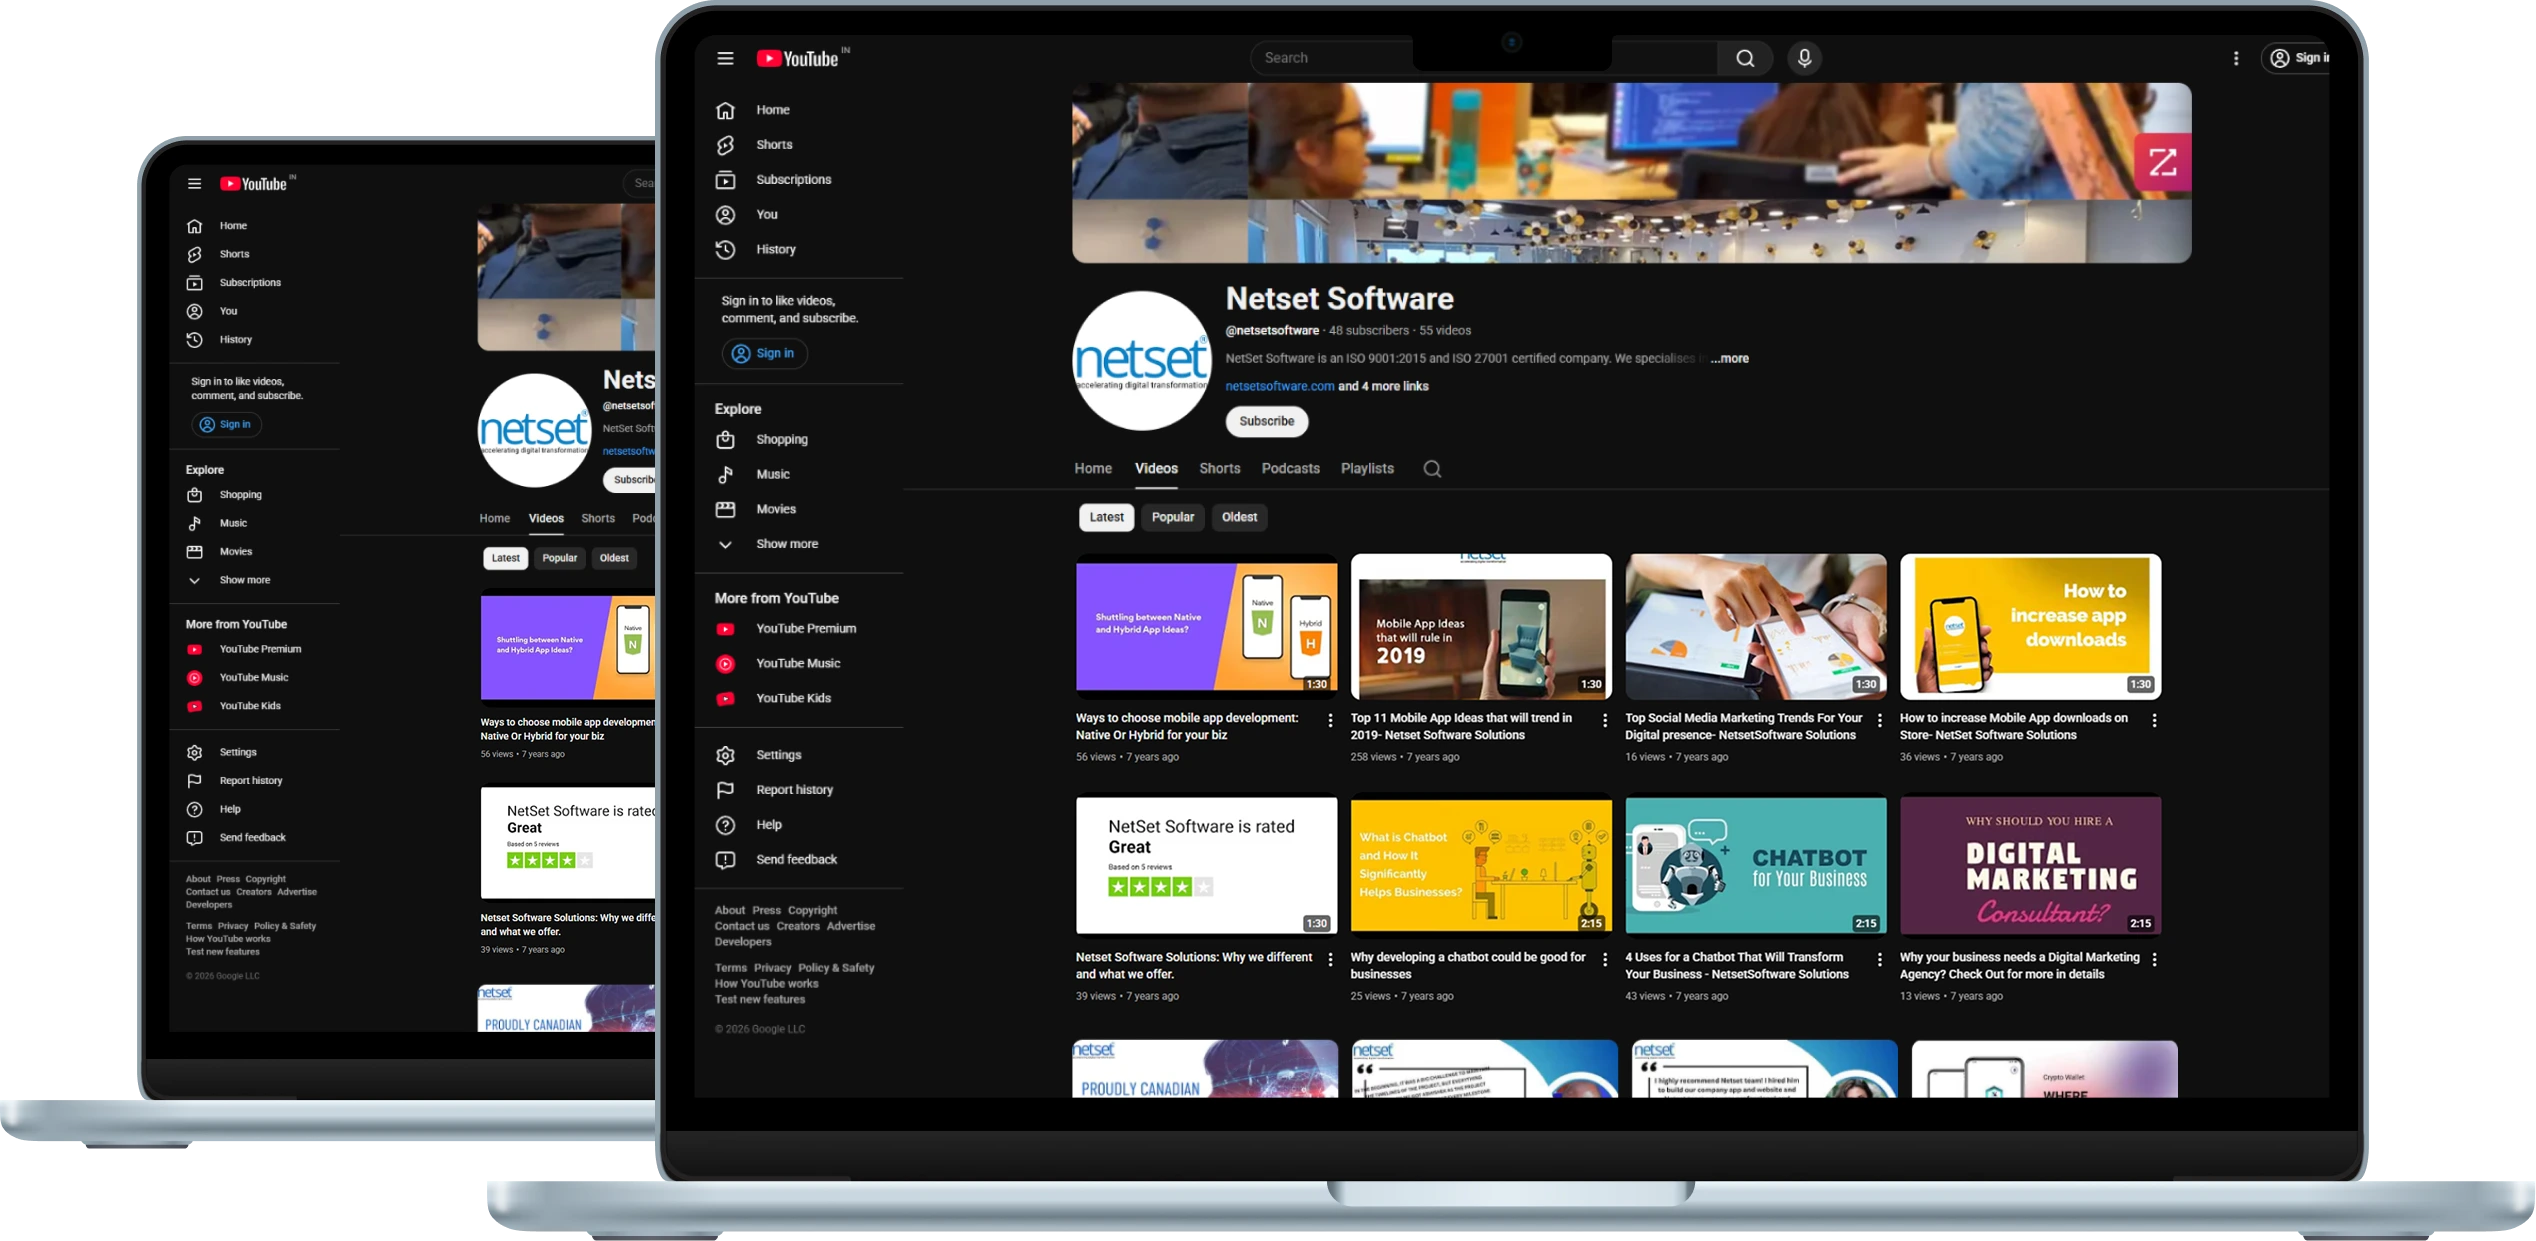Open YouTube Music in the large sidebar
The height and width of the screenshot is (1241, 2536).
pyautogui.click(x=797, y=663)
